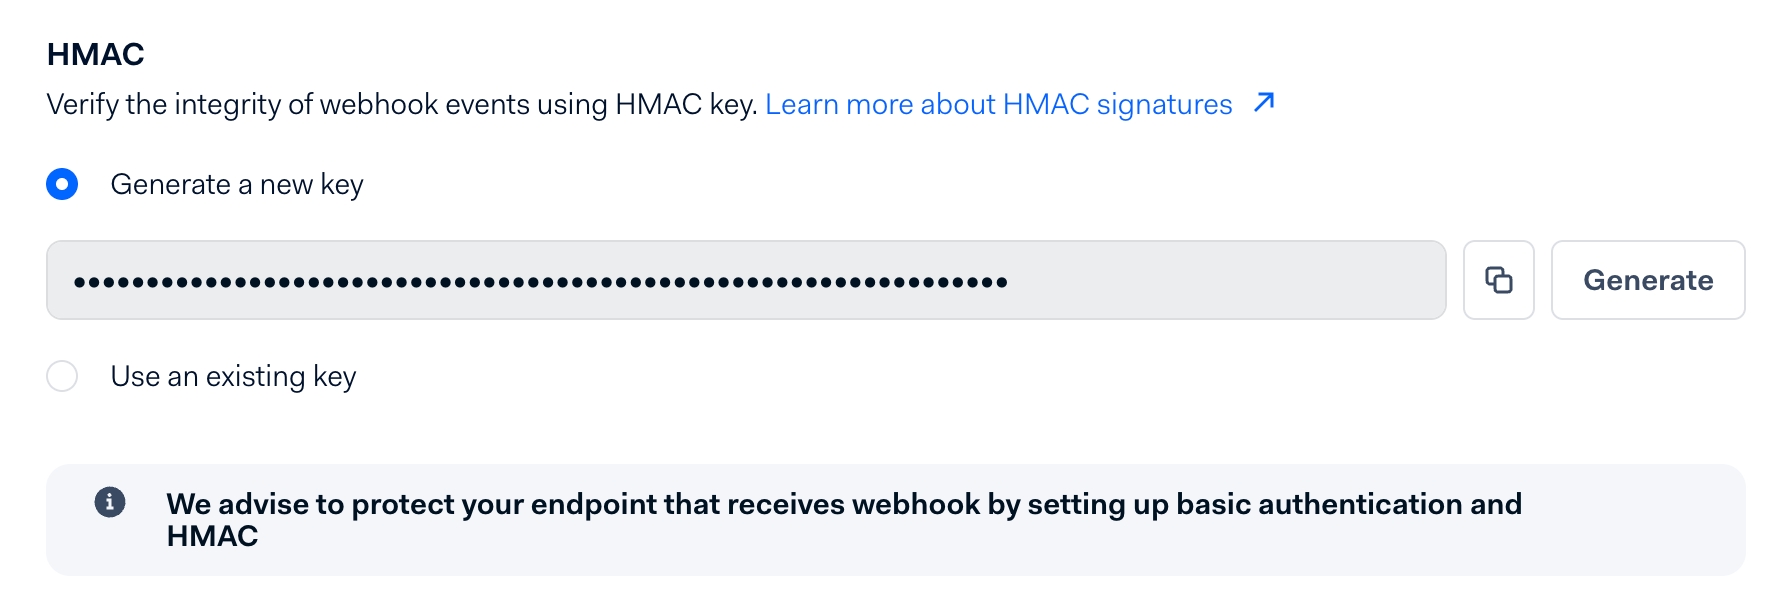Click the info icon in advisory banner

coord(110,502)
